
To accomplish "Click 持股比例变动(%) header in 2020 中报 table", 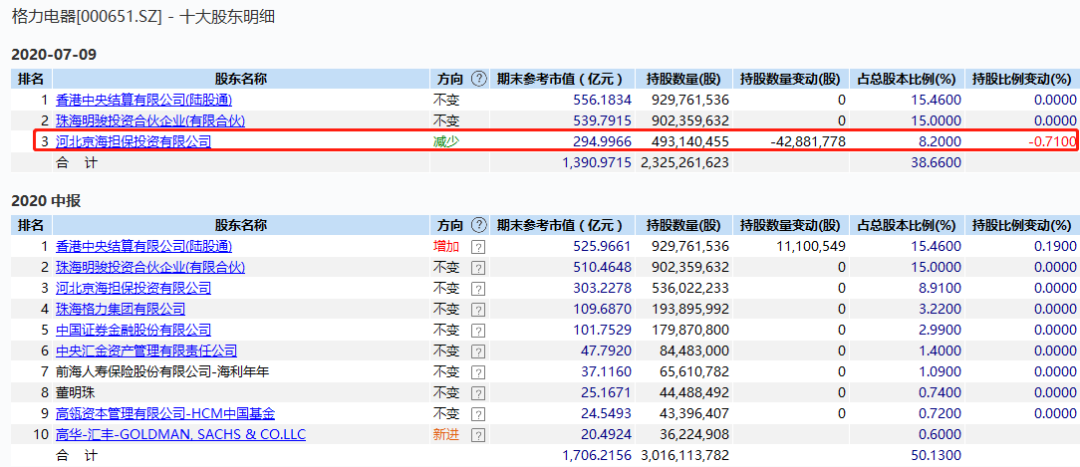I will [1021, 225].
